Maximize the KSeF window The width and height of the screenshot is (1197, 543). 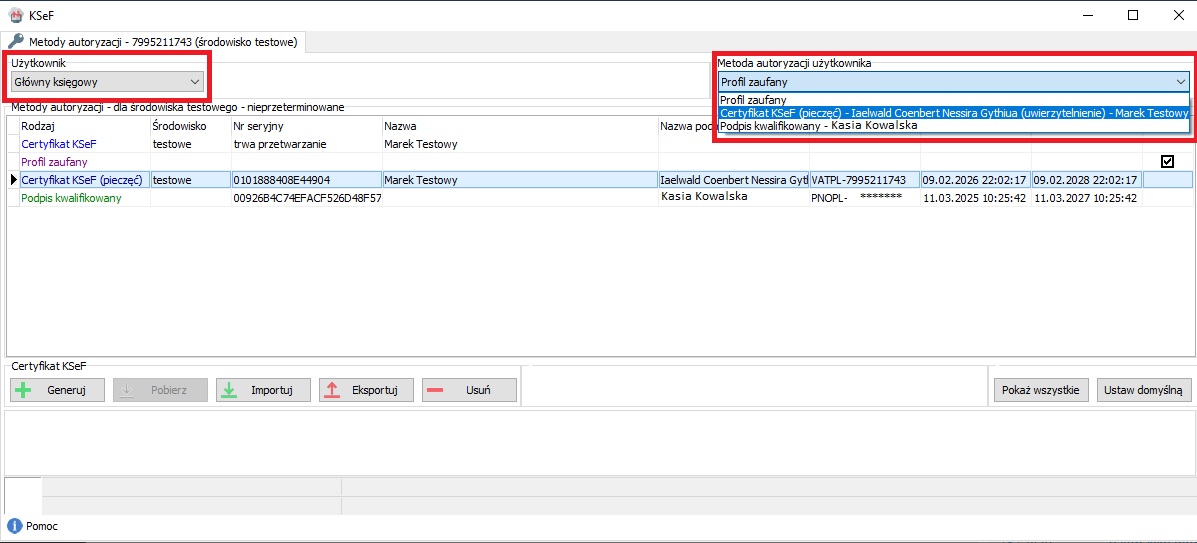click(x=1133, y=15)
